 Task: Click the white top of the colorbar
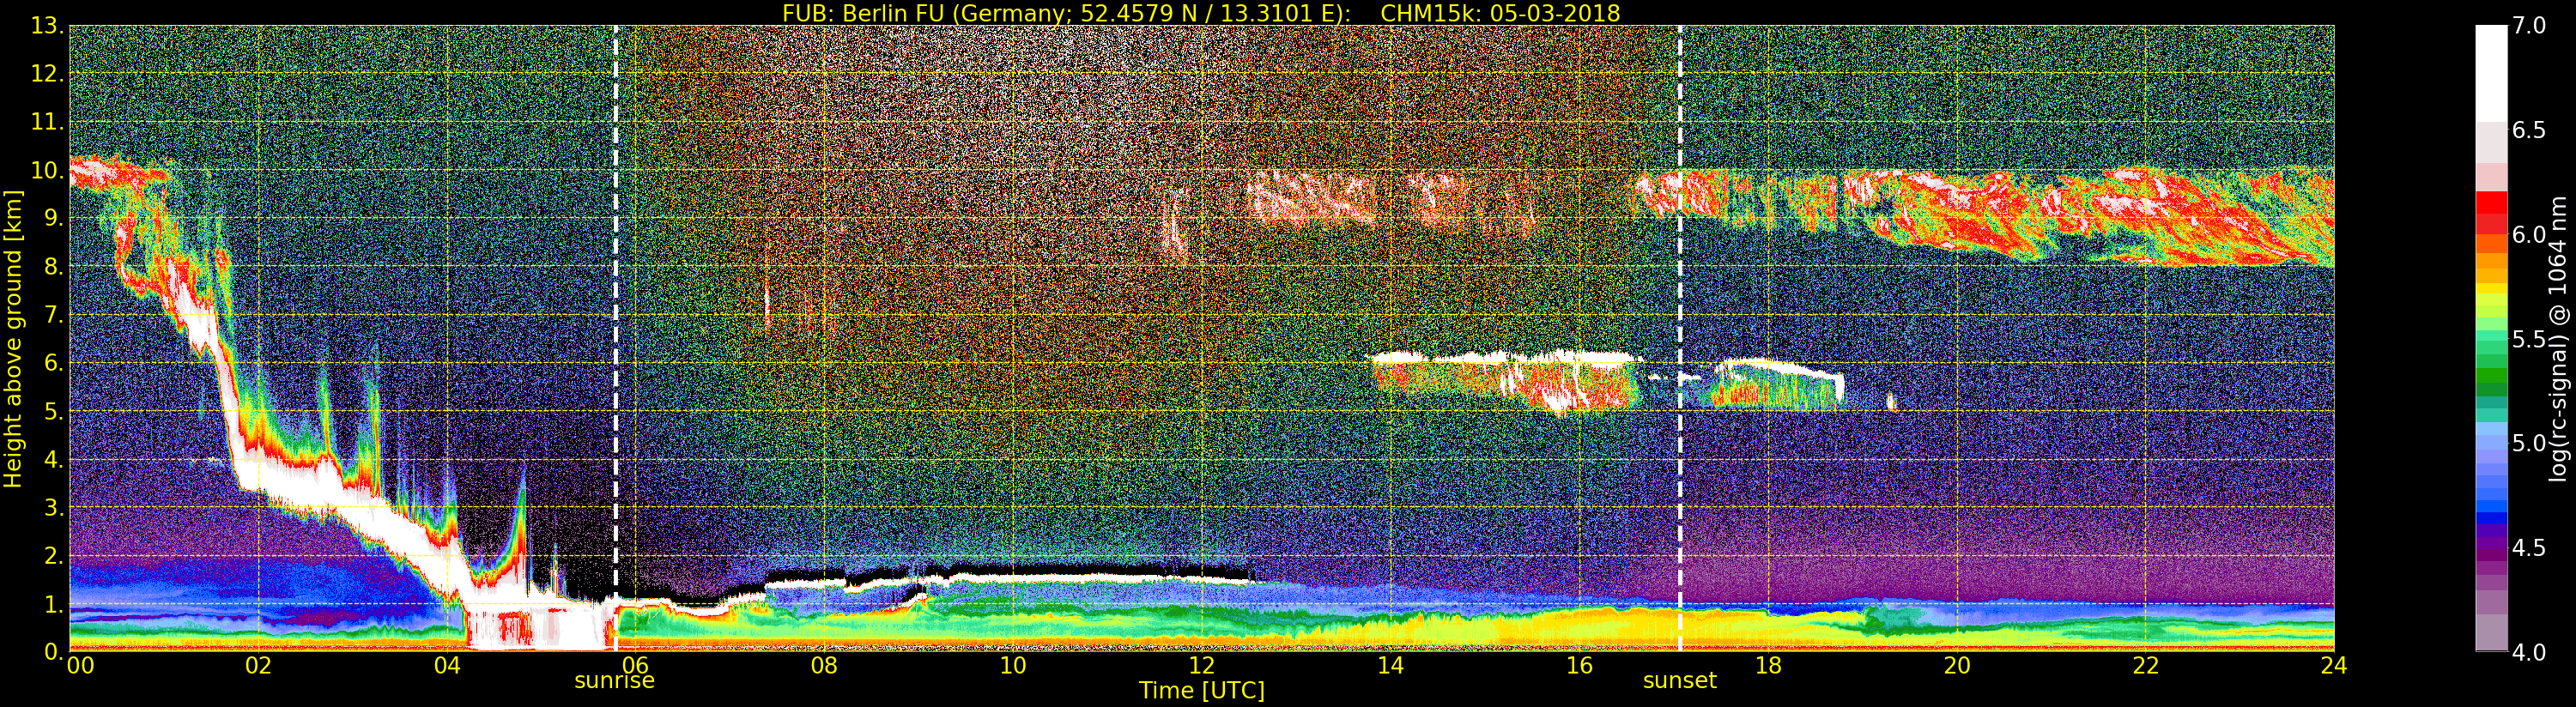2491,70
